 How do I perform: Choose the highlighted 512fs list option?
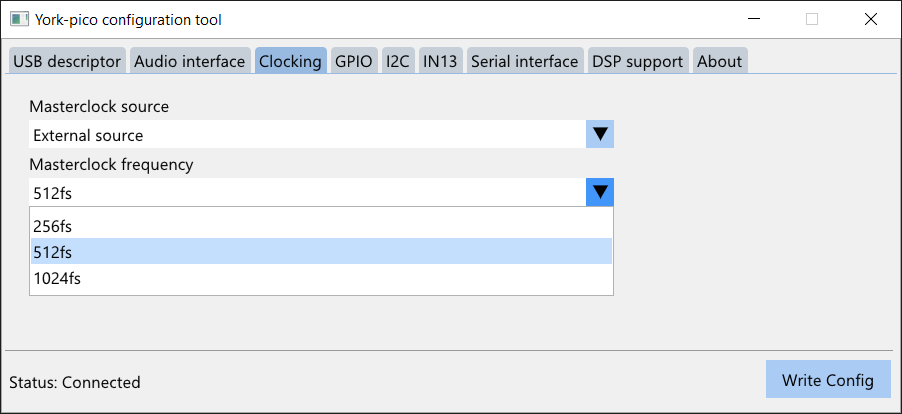[x=322, y=251]
